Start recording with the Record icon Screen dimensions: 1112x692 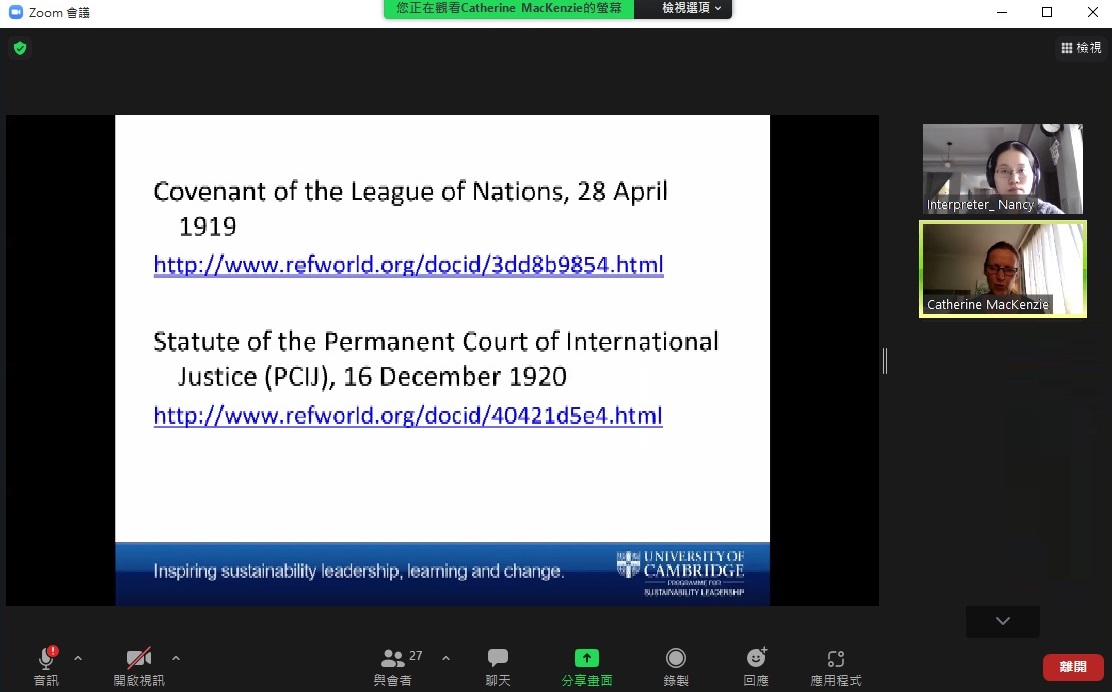coord(676,658)
